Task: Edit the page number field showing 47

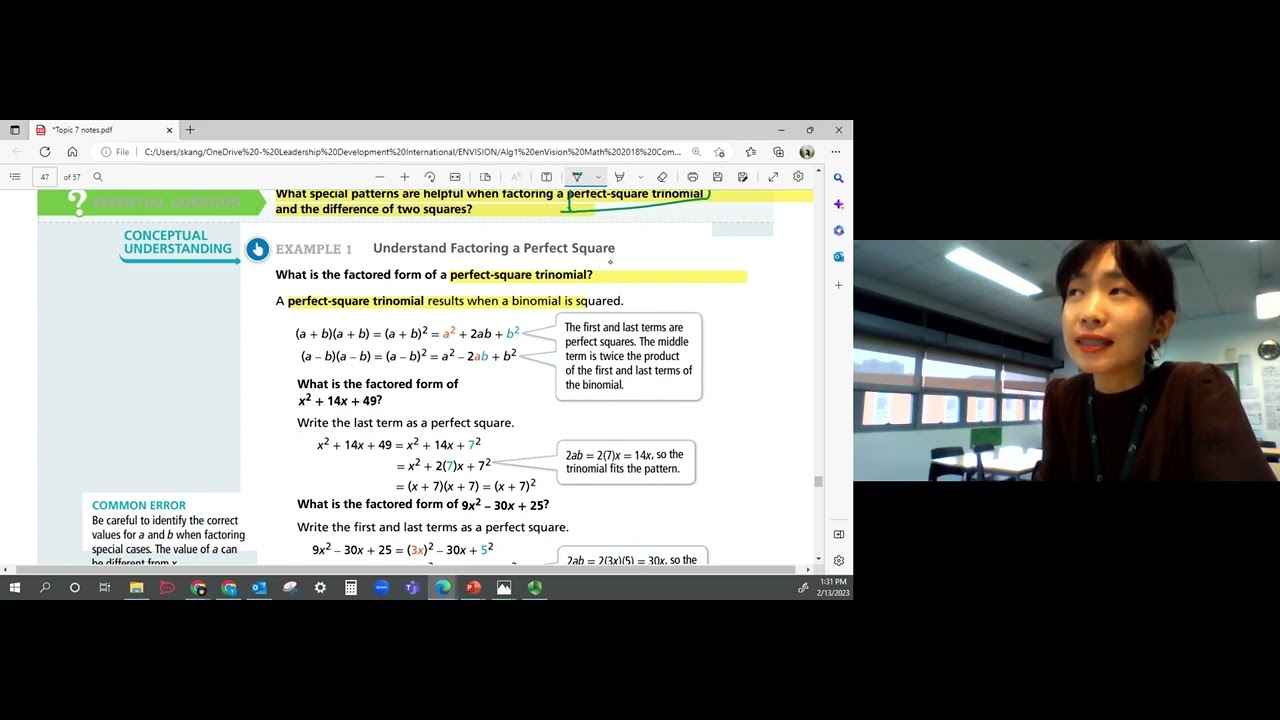Action: pyautogui.click(x=45, y=177)
